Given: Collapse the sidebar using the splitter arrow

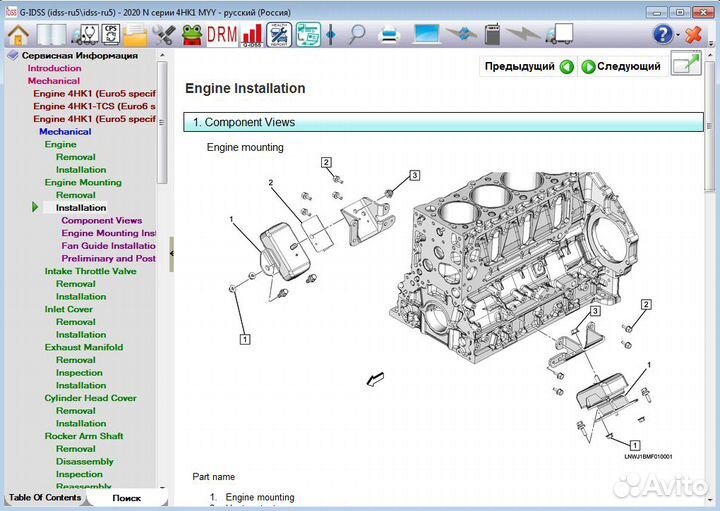Looking at the screenshot, I should (171, 254).
